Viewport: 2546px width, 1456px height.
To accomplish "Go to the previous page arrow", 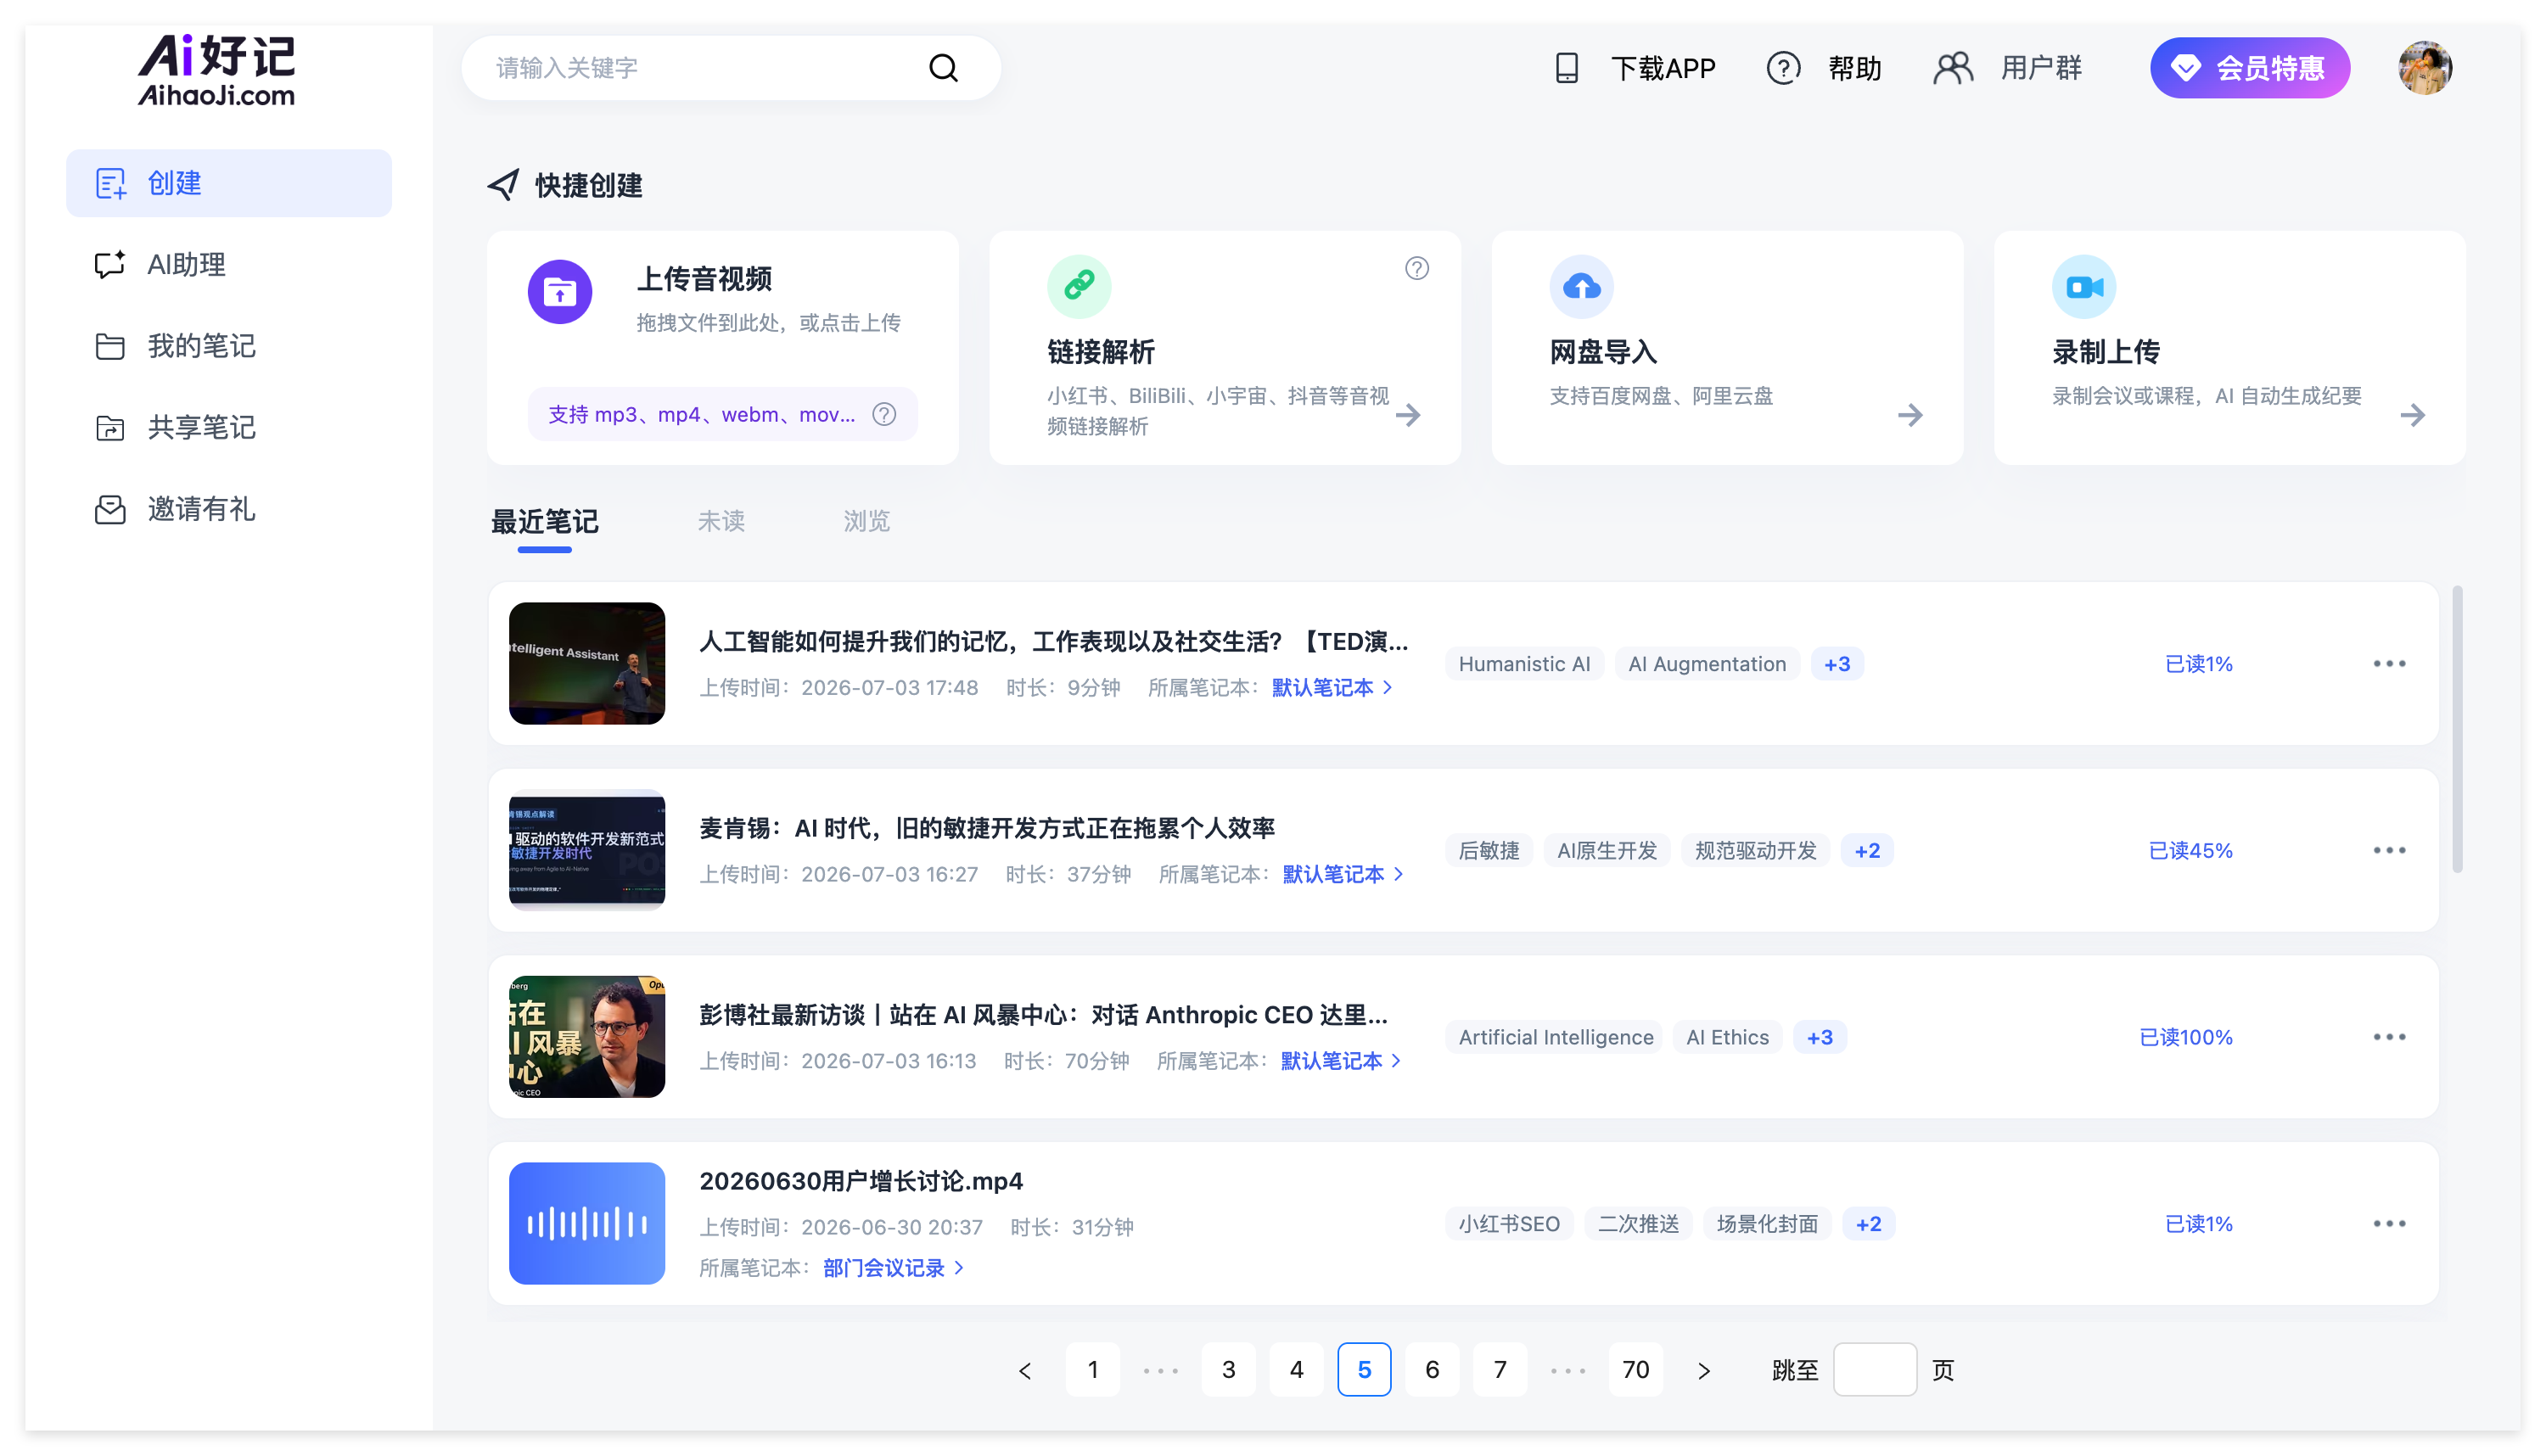I will coord(1025,1370).
